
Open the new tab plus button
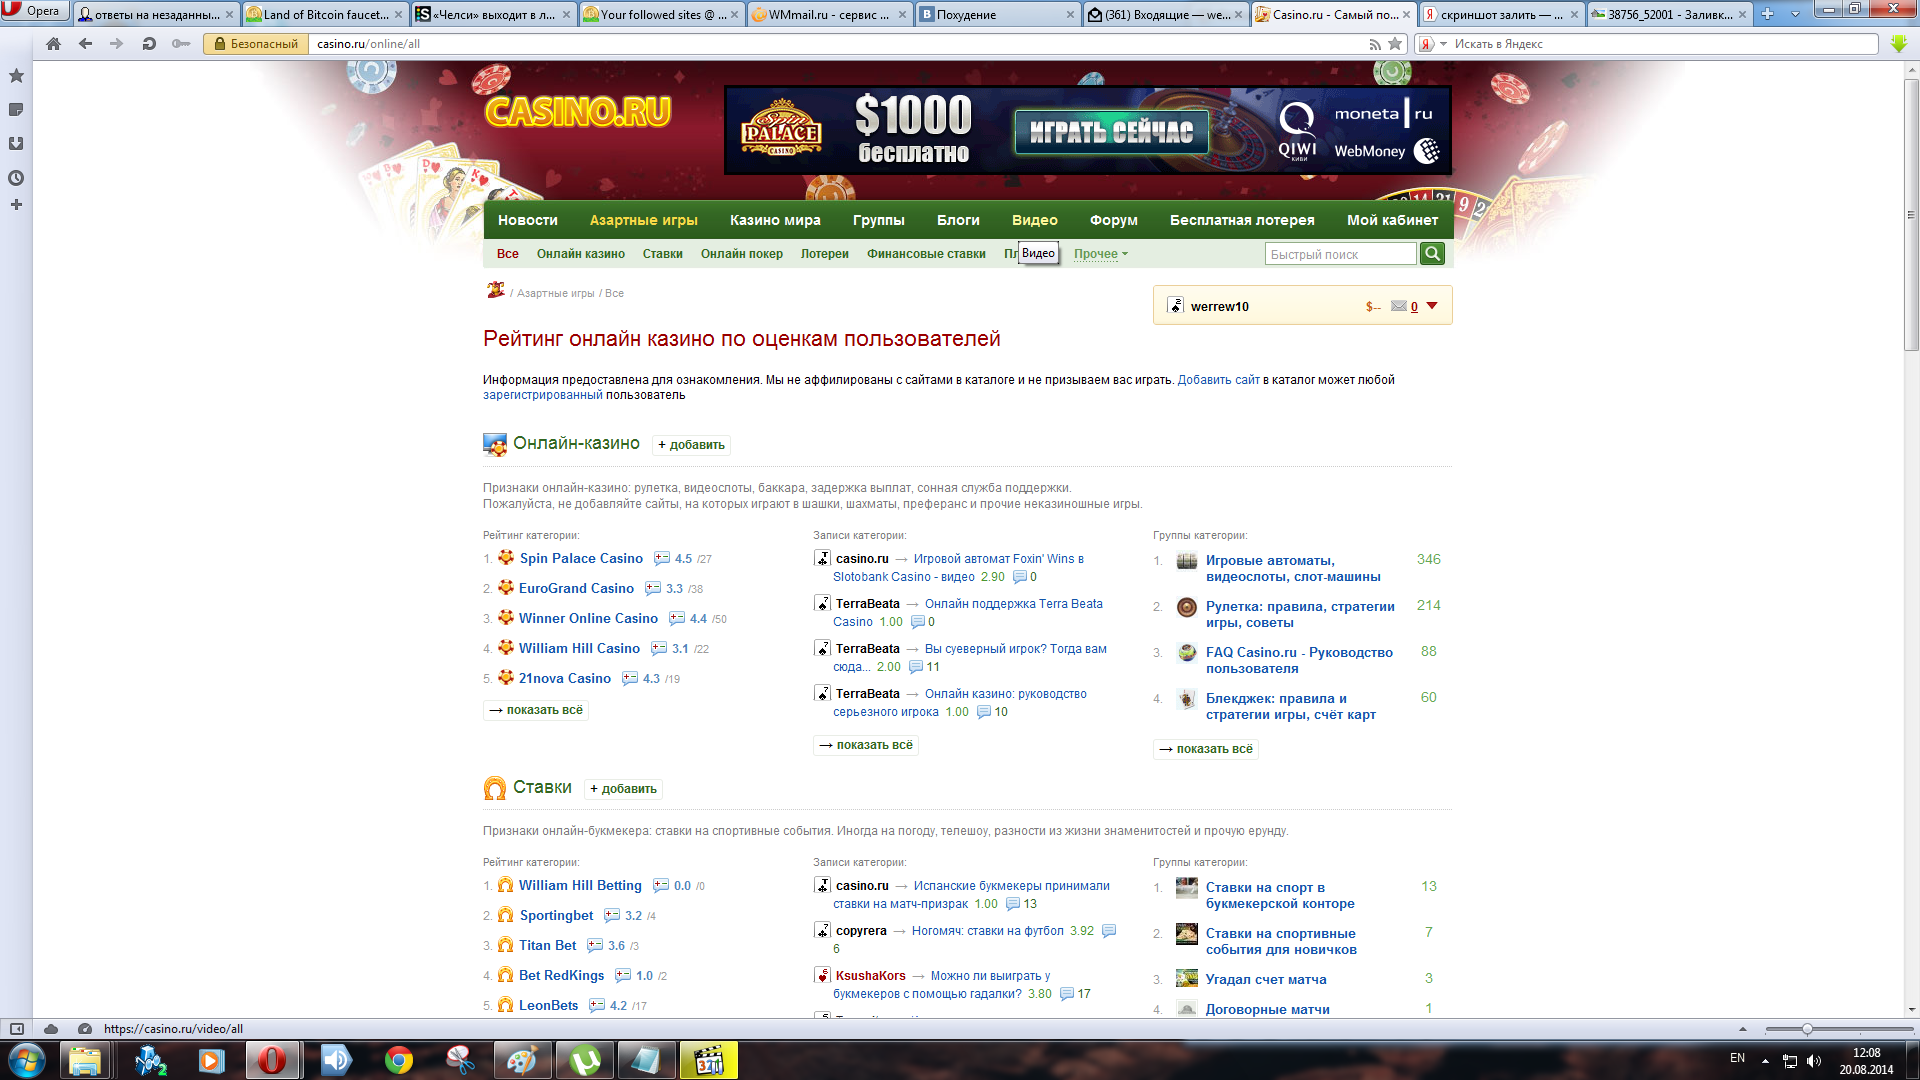1767,14
